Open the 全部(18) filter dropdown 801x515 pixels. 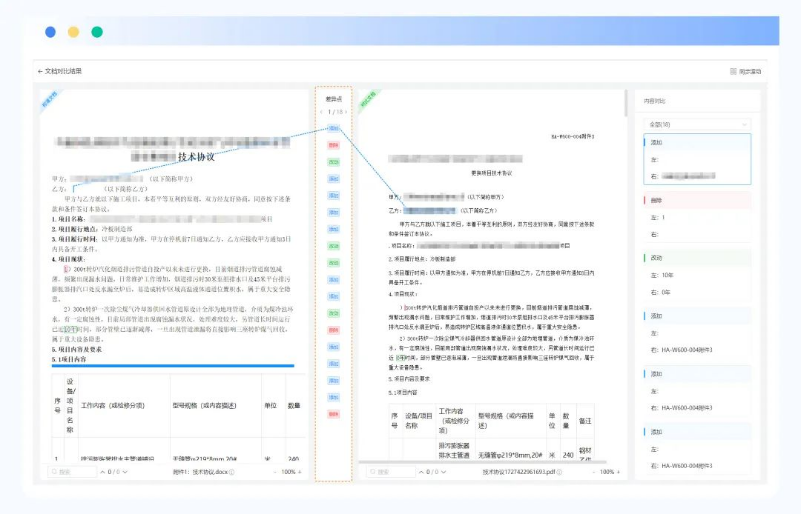696,124
